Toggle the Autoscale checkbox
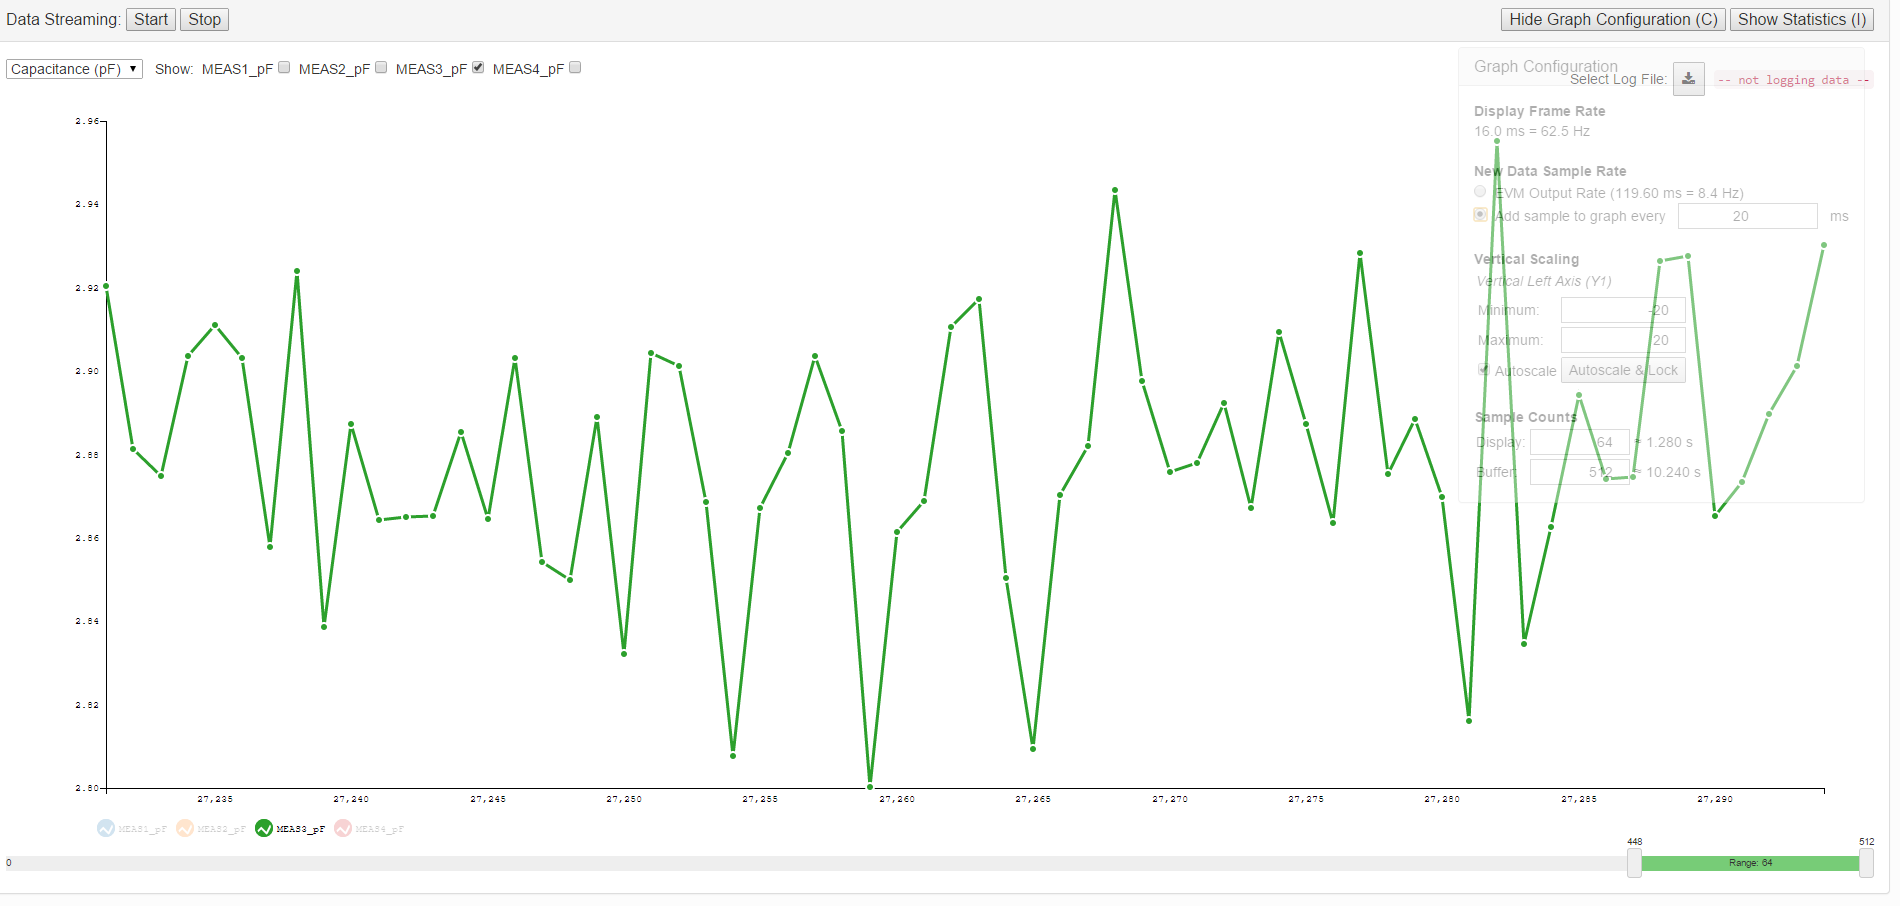 1484,369
